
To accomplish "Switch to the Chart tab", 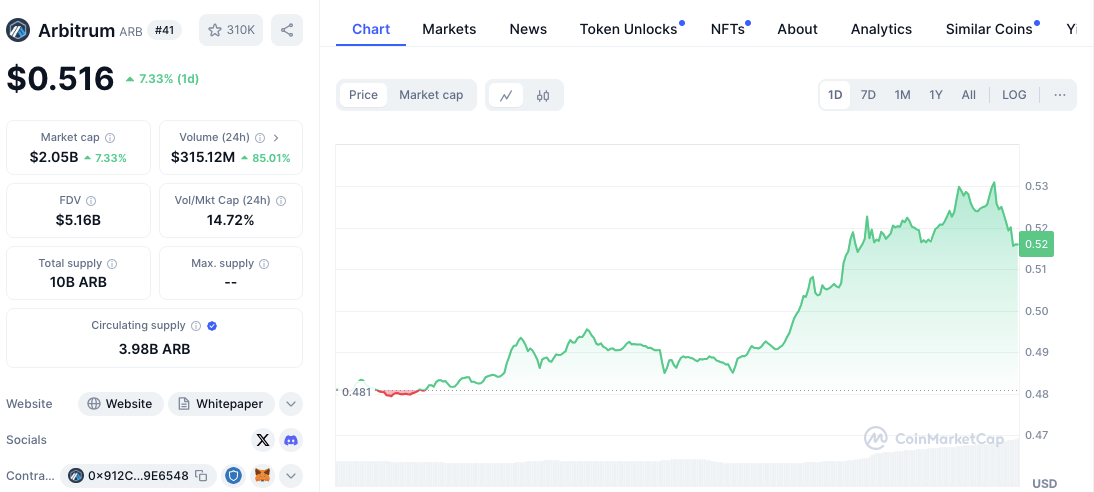I will [x=371, y=29].
